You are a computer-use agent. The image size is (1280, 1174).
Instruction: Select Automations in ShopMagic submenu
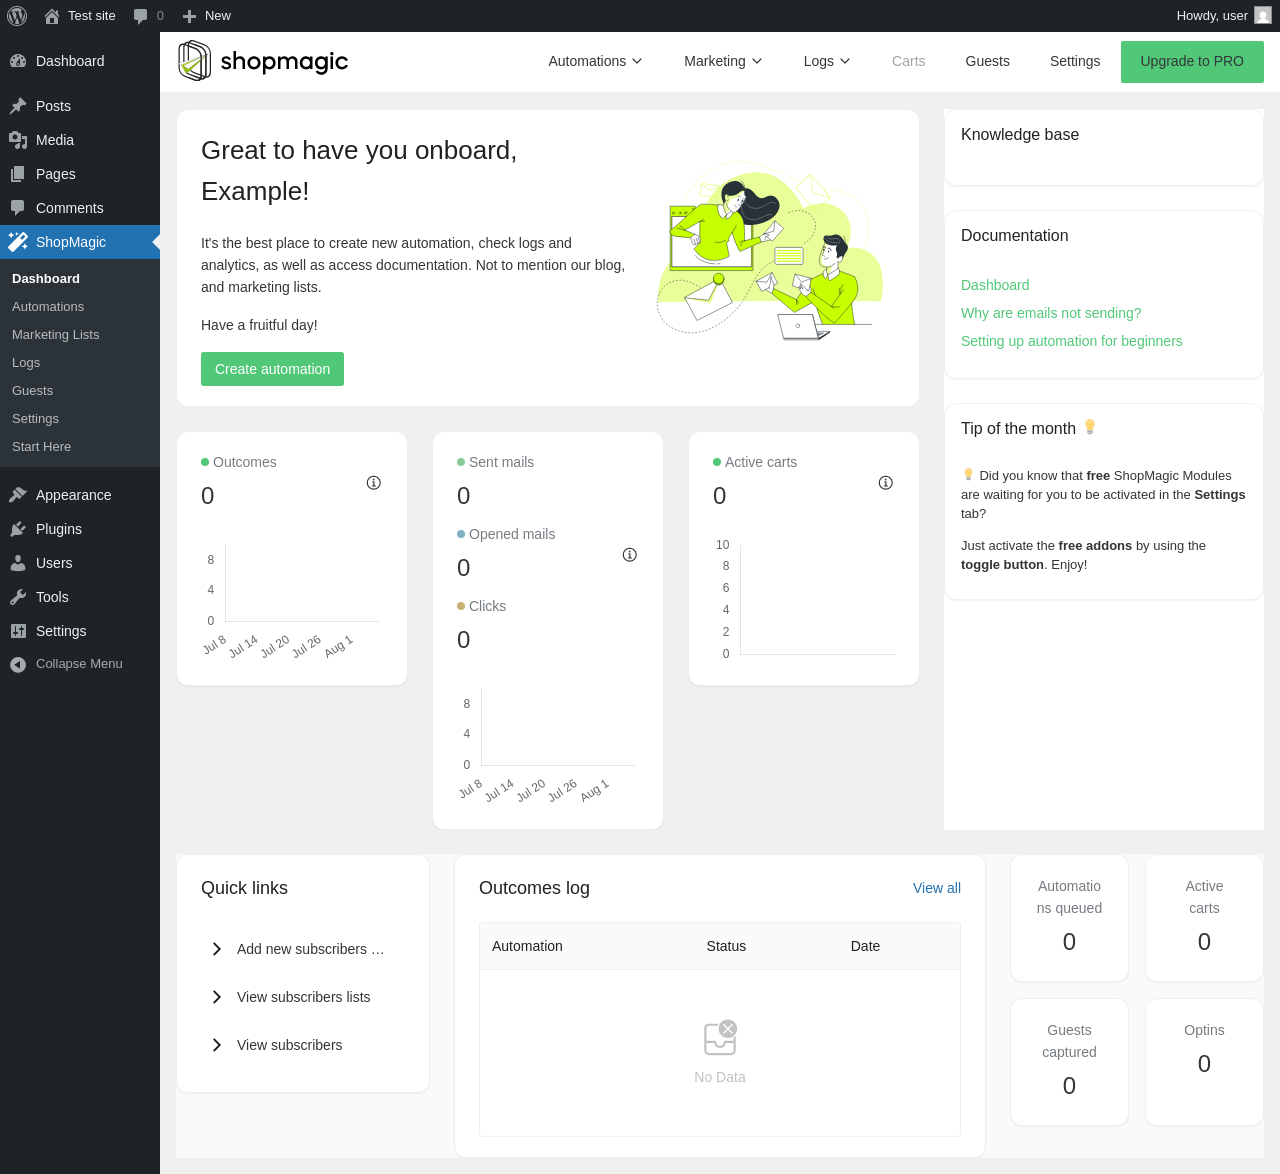(48, 307)
